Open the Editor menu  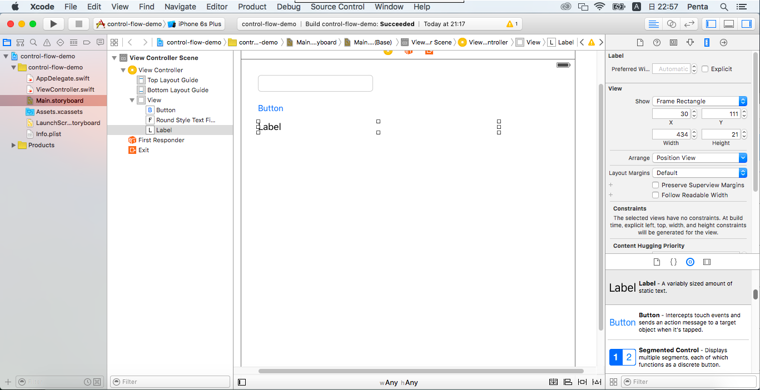217,7
